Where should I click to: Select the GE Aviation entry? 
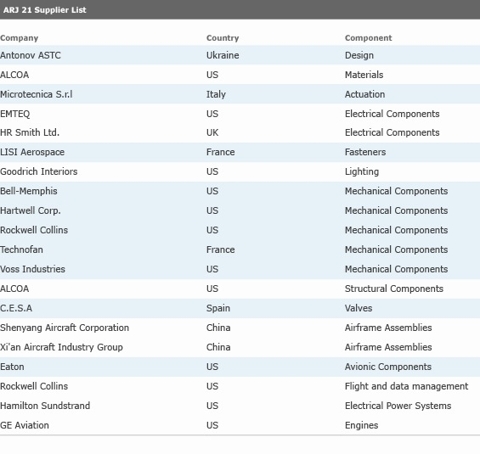25,425
